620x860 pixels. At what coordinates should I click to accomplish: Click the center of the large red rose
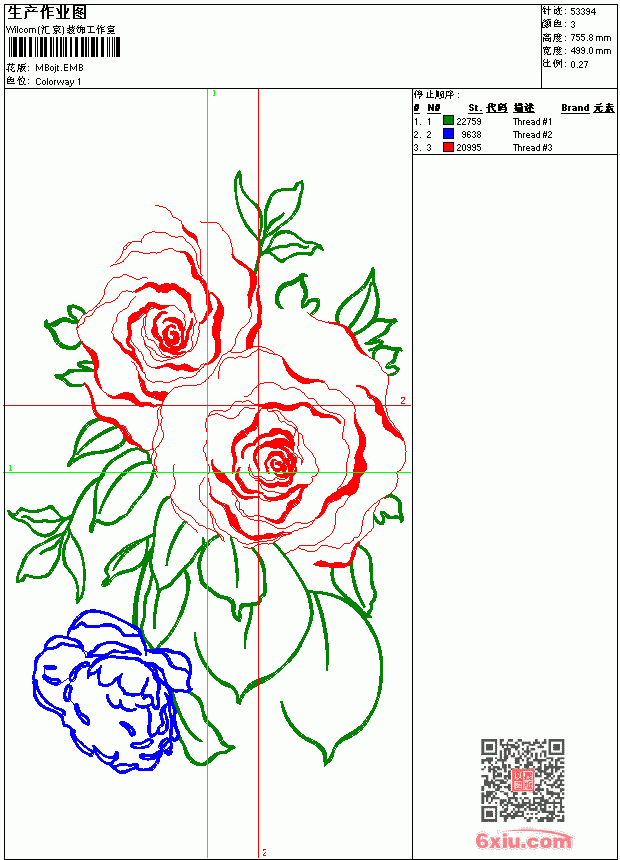278,463
